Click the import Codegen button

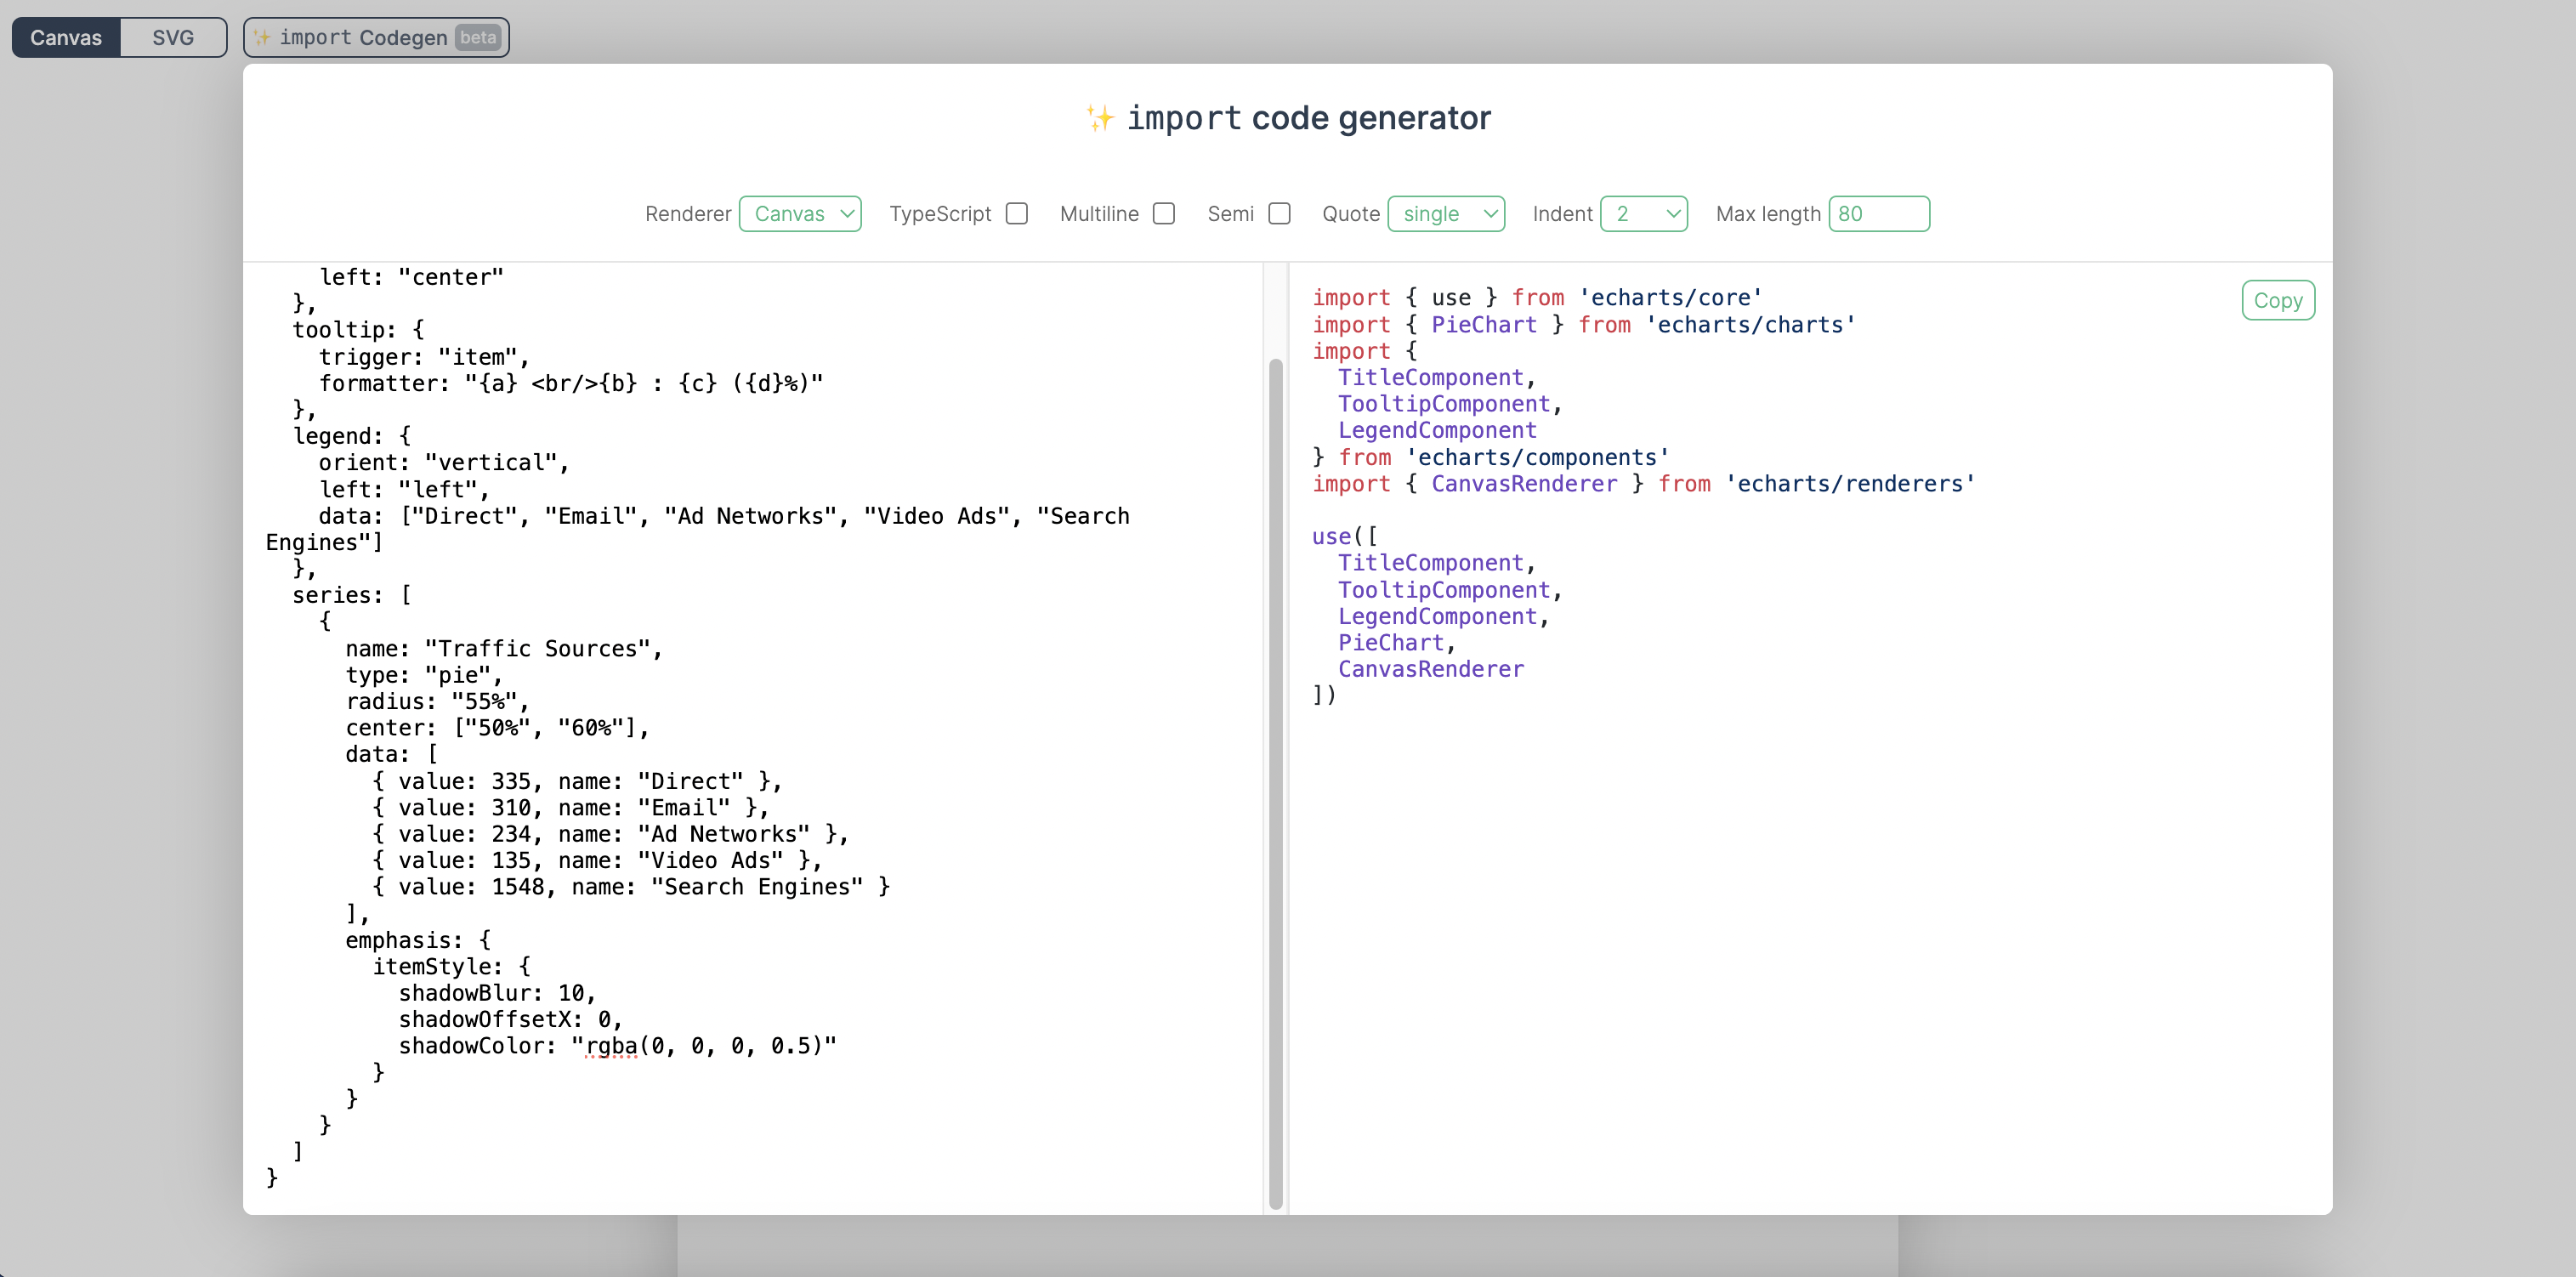376,37
